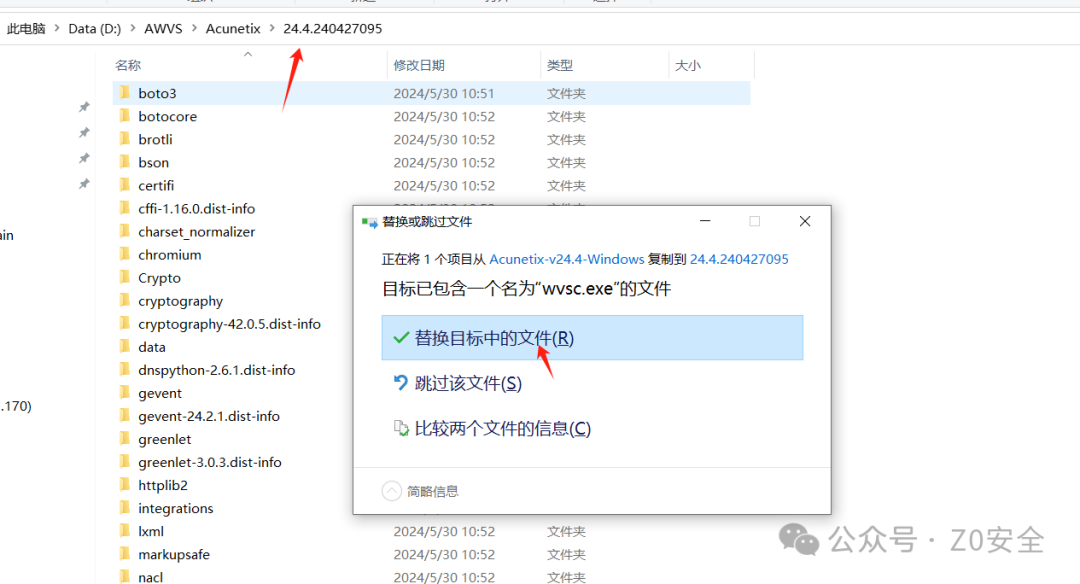This screenshot has height=584, width=1080.
Task: Click the markupsafe folder icon
Action: click(x=125, y=554)
